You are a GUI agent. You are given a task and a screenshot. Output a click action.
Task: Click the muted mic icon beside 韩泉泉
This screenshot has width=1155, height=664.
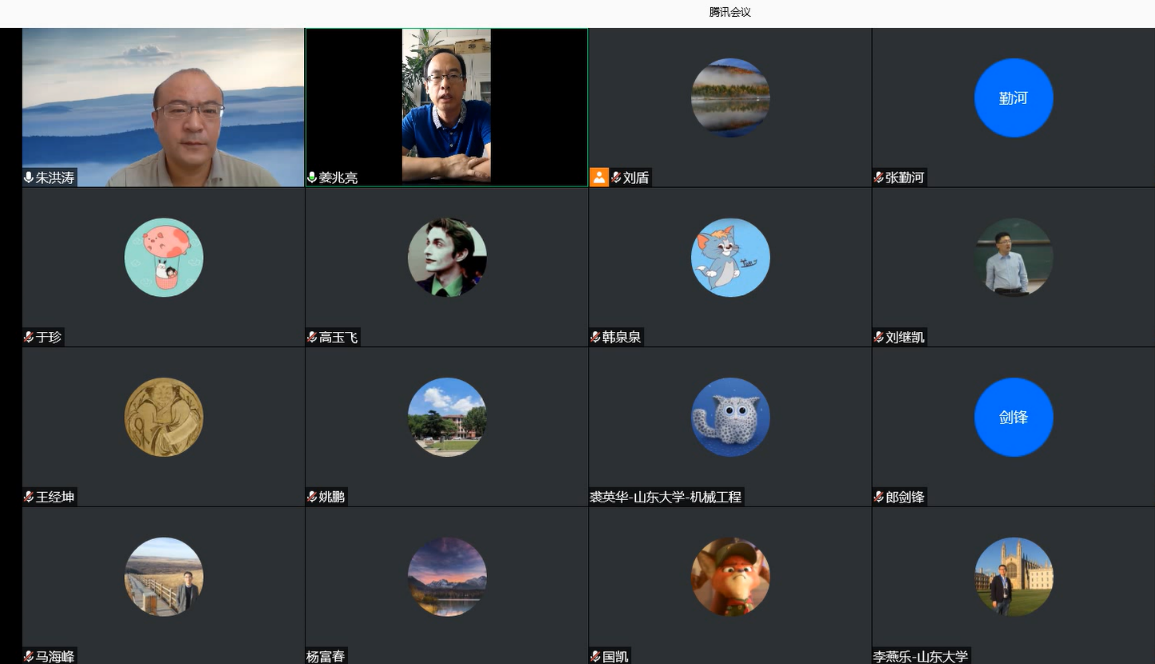click(x=595, y=337)
